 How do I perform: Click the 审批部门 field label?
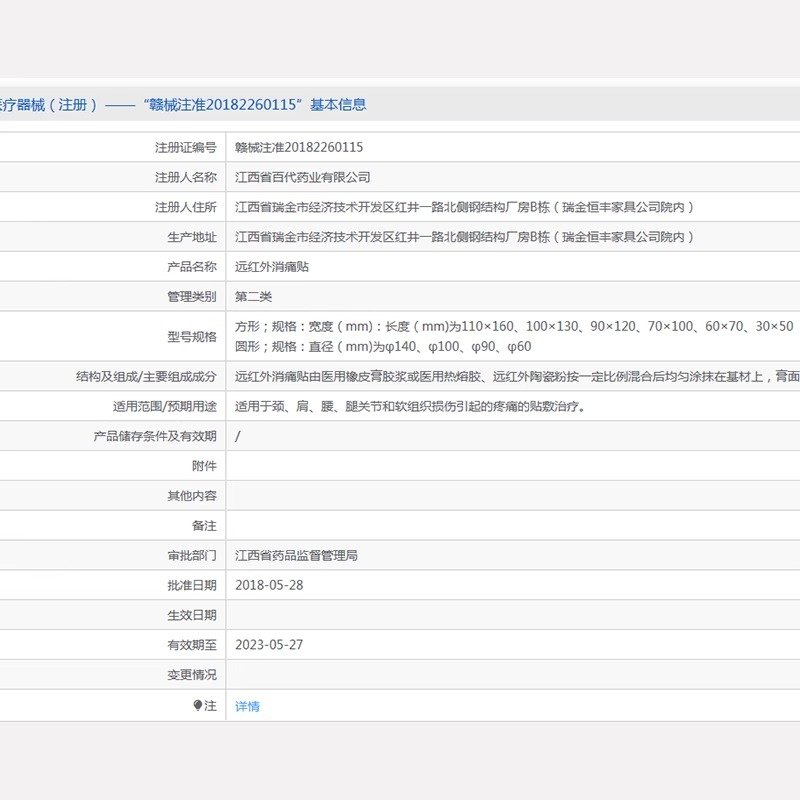pos(192,555)
